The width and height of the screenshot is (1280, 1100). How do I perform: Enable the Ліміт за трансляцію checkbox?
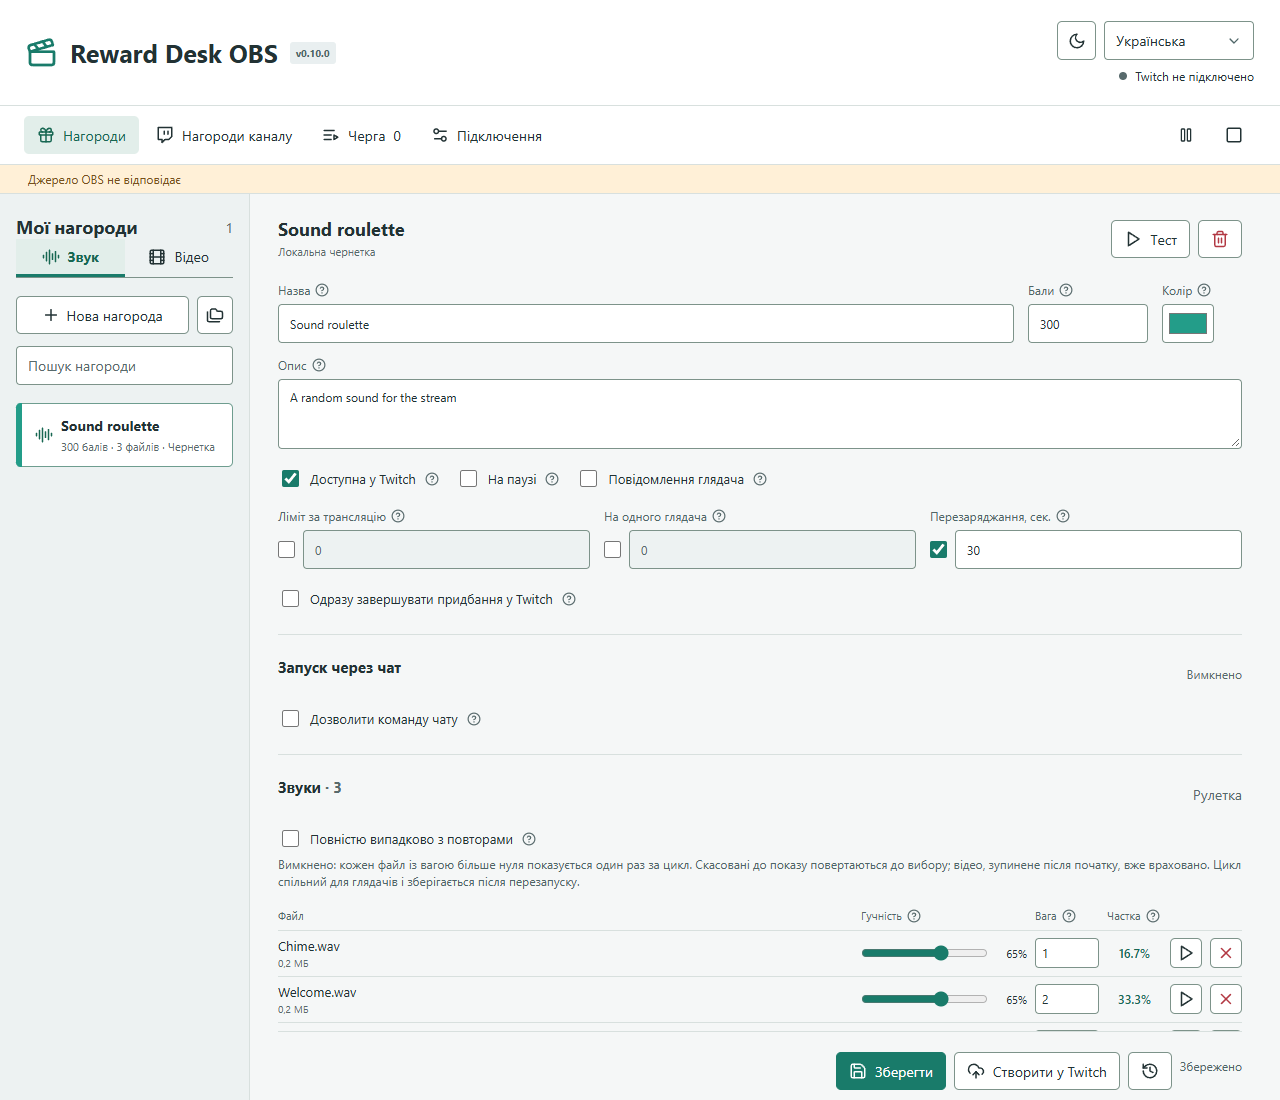287,550
